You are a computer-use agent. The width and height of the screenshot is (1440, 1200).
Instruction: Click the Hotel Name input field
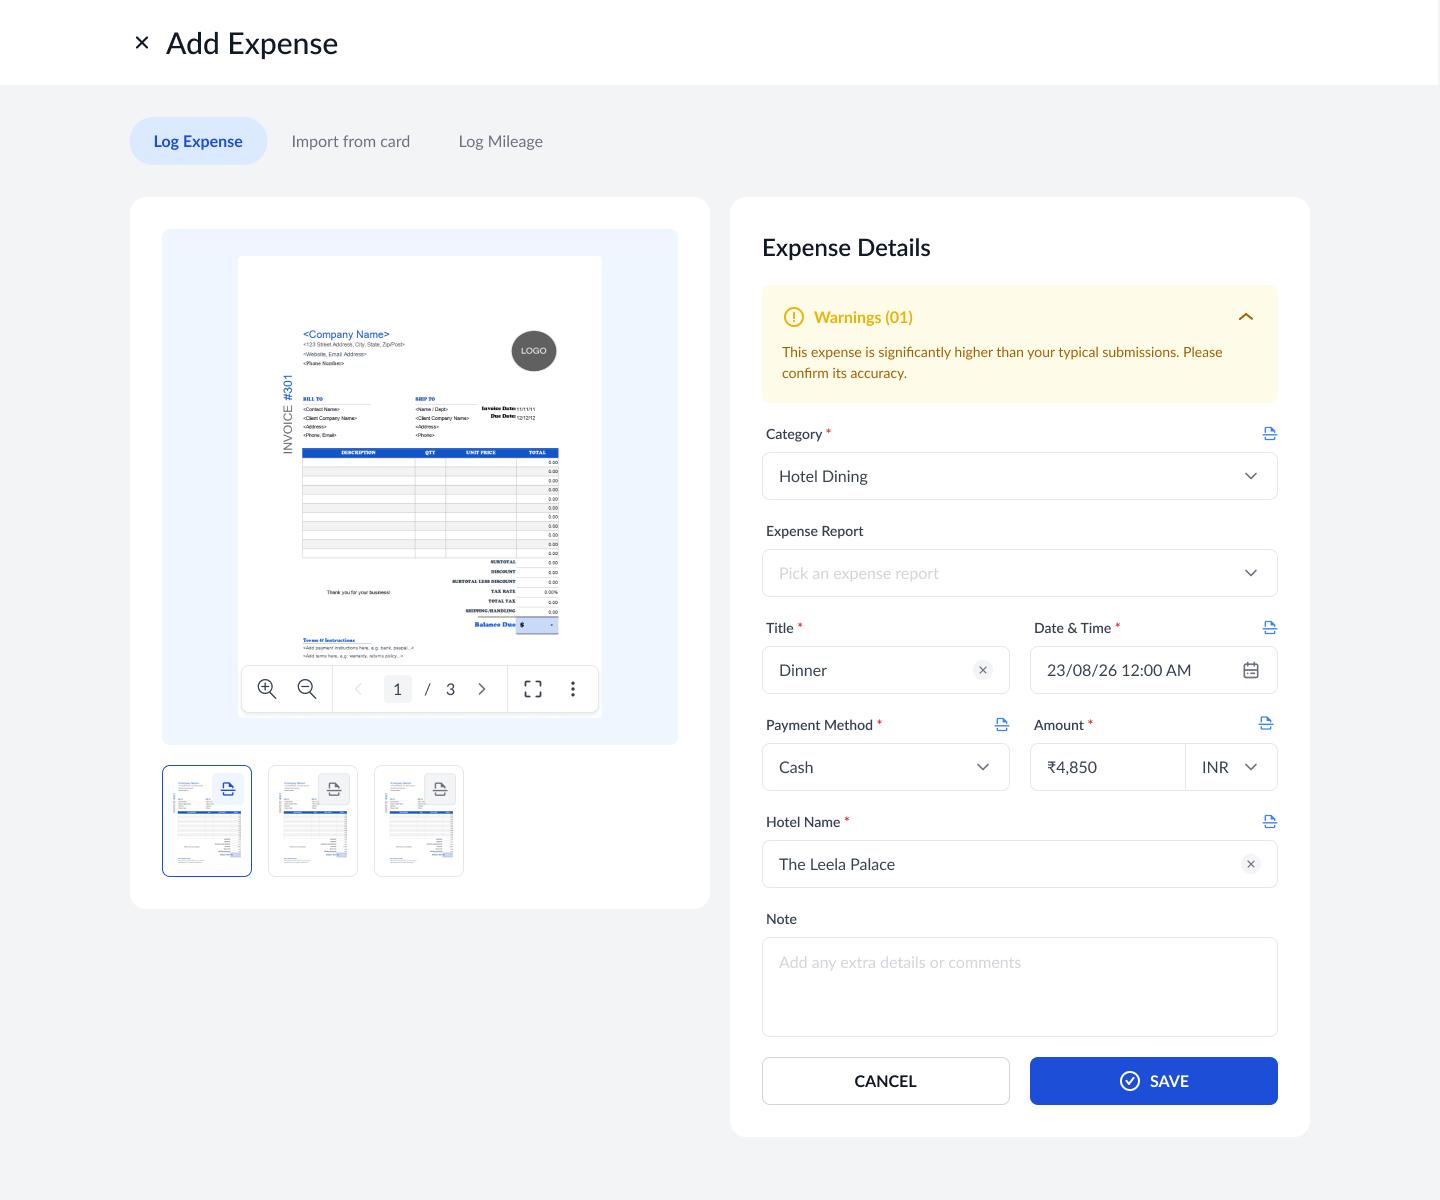pos(1020,864)
